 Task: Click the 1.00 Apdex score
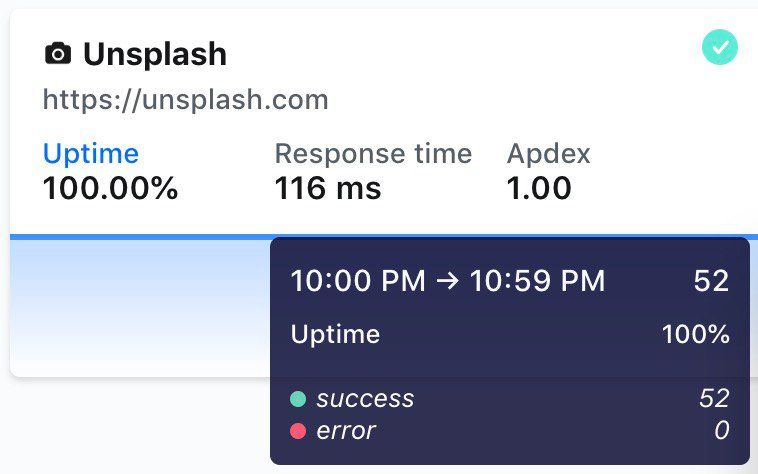click(x=539, y=188)
